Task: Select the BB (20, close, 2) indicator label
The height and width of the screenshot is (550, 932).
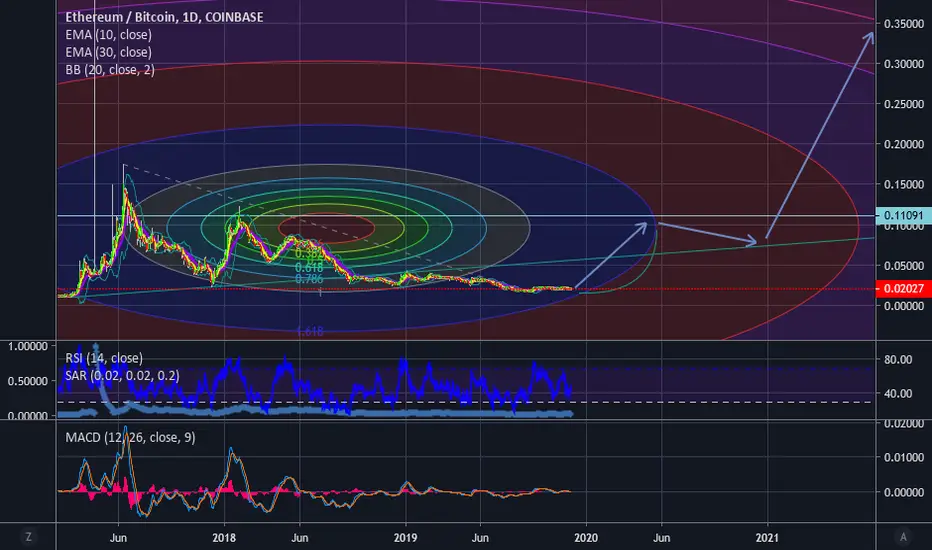Action: (110, 70)
